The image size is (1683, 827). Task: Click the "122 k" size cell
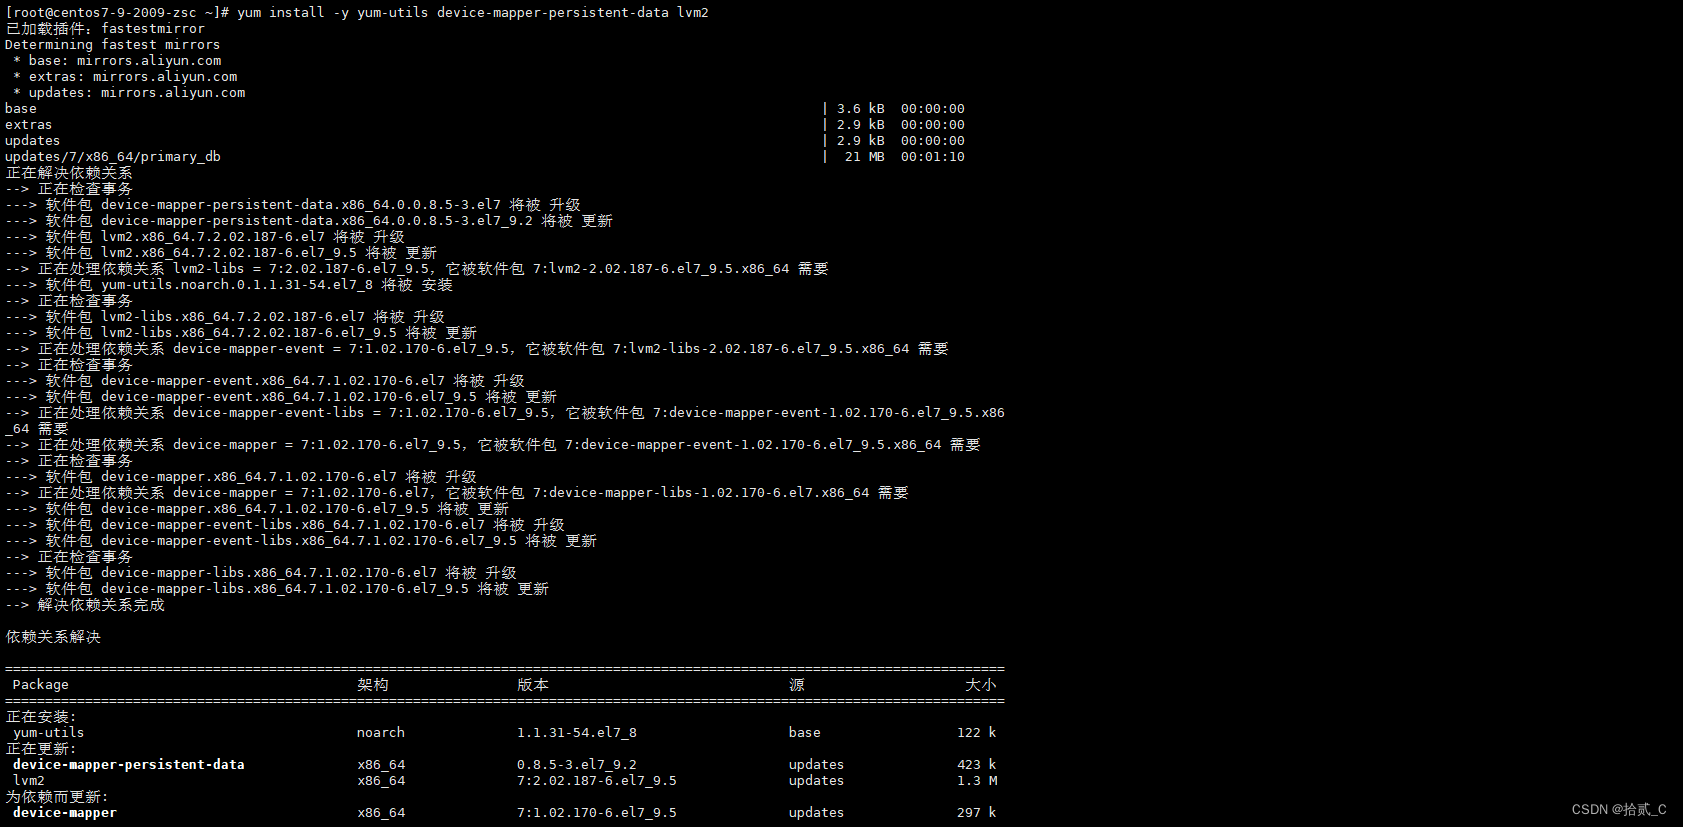[x=977, y=733]
